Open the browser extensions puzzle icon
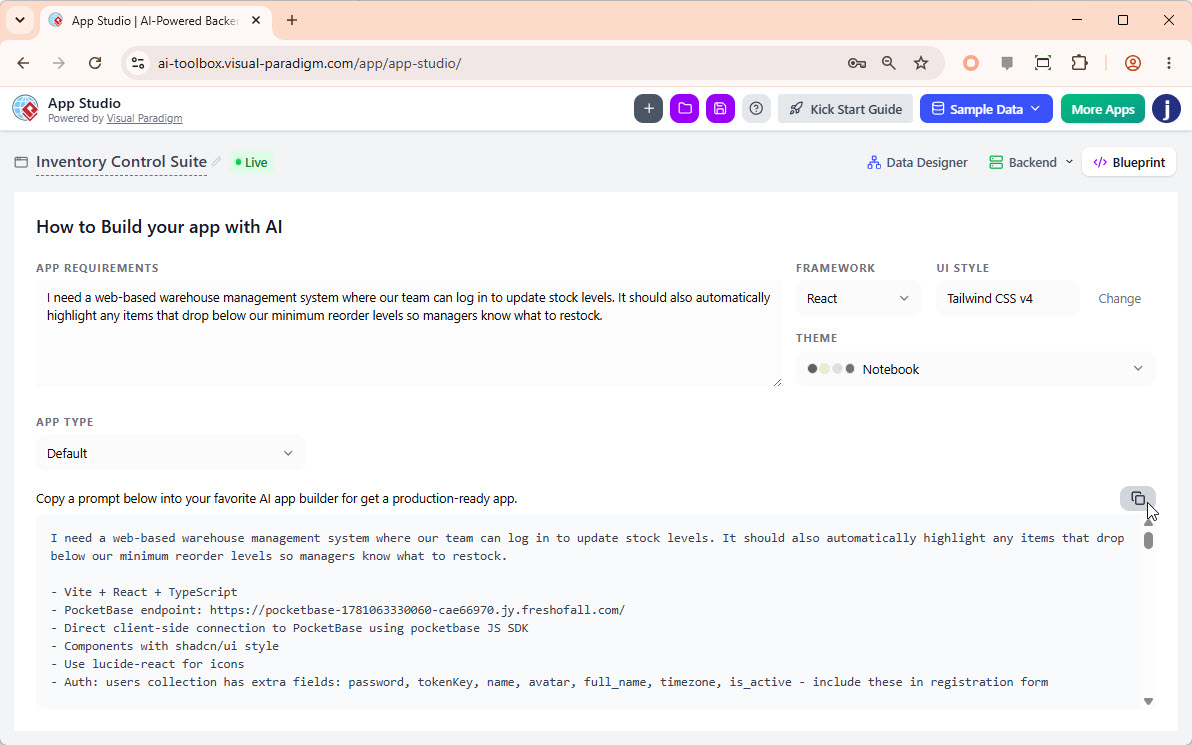The height and width of the screenshot is (745, 1192). [x=1079, y=63]
